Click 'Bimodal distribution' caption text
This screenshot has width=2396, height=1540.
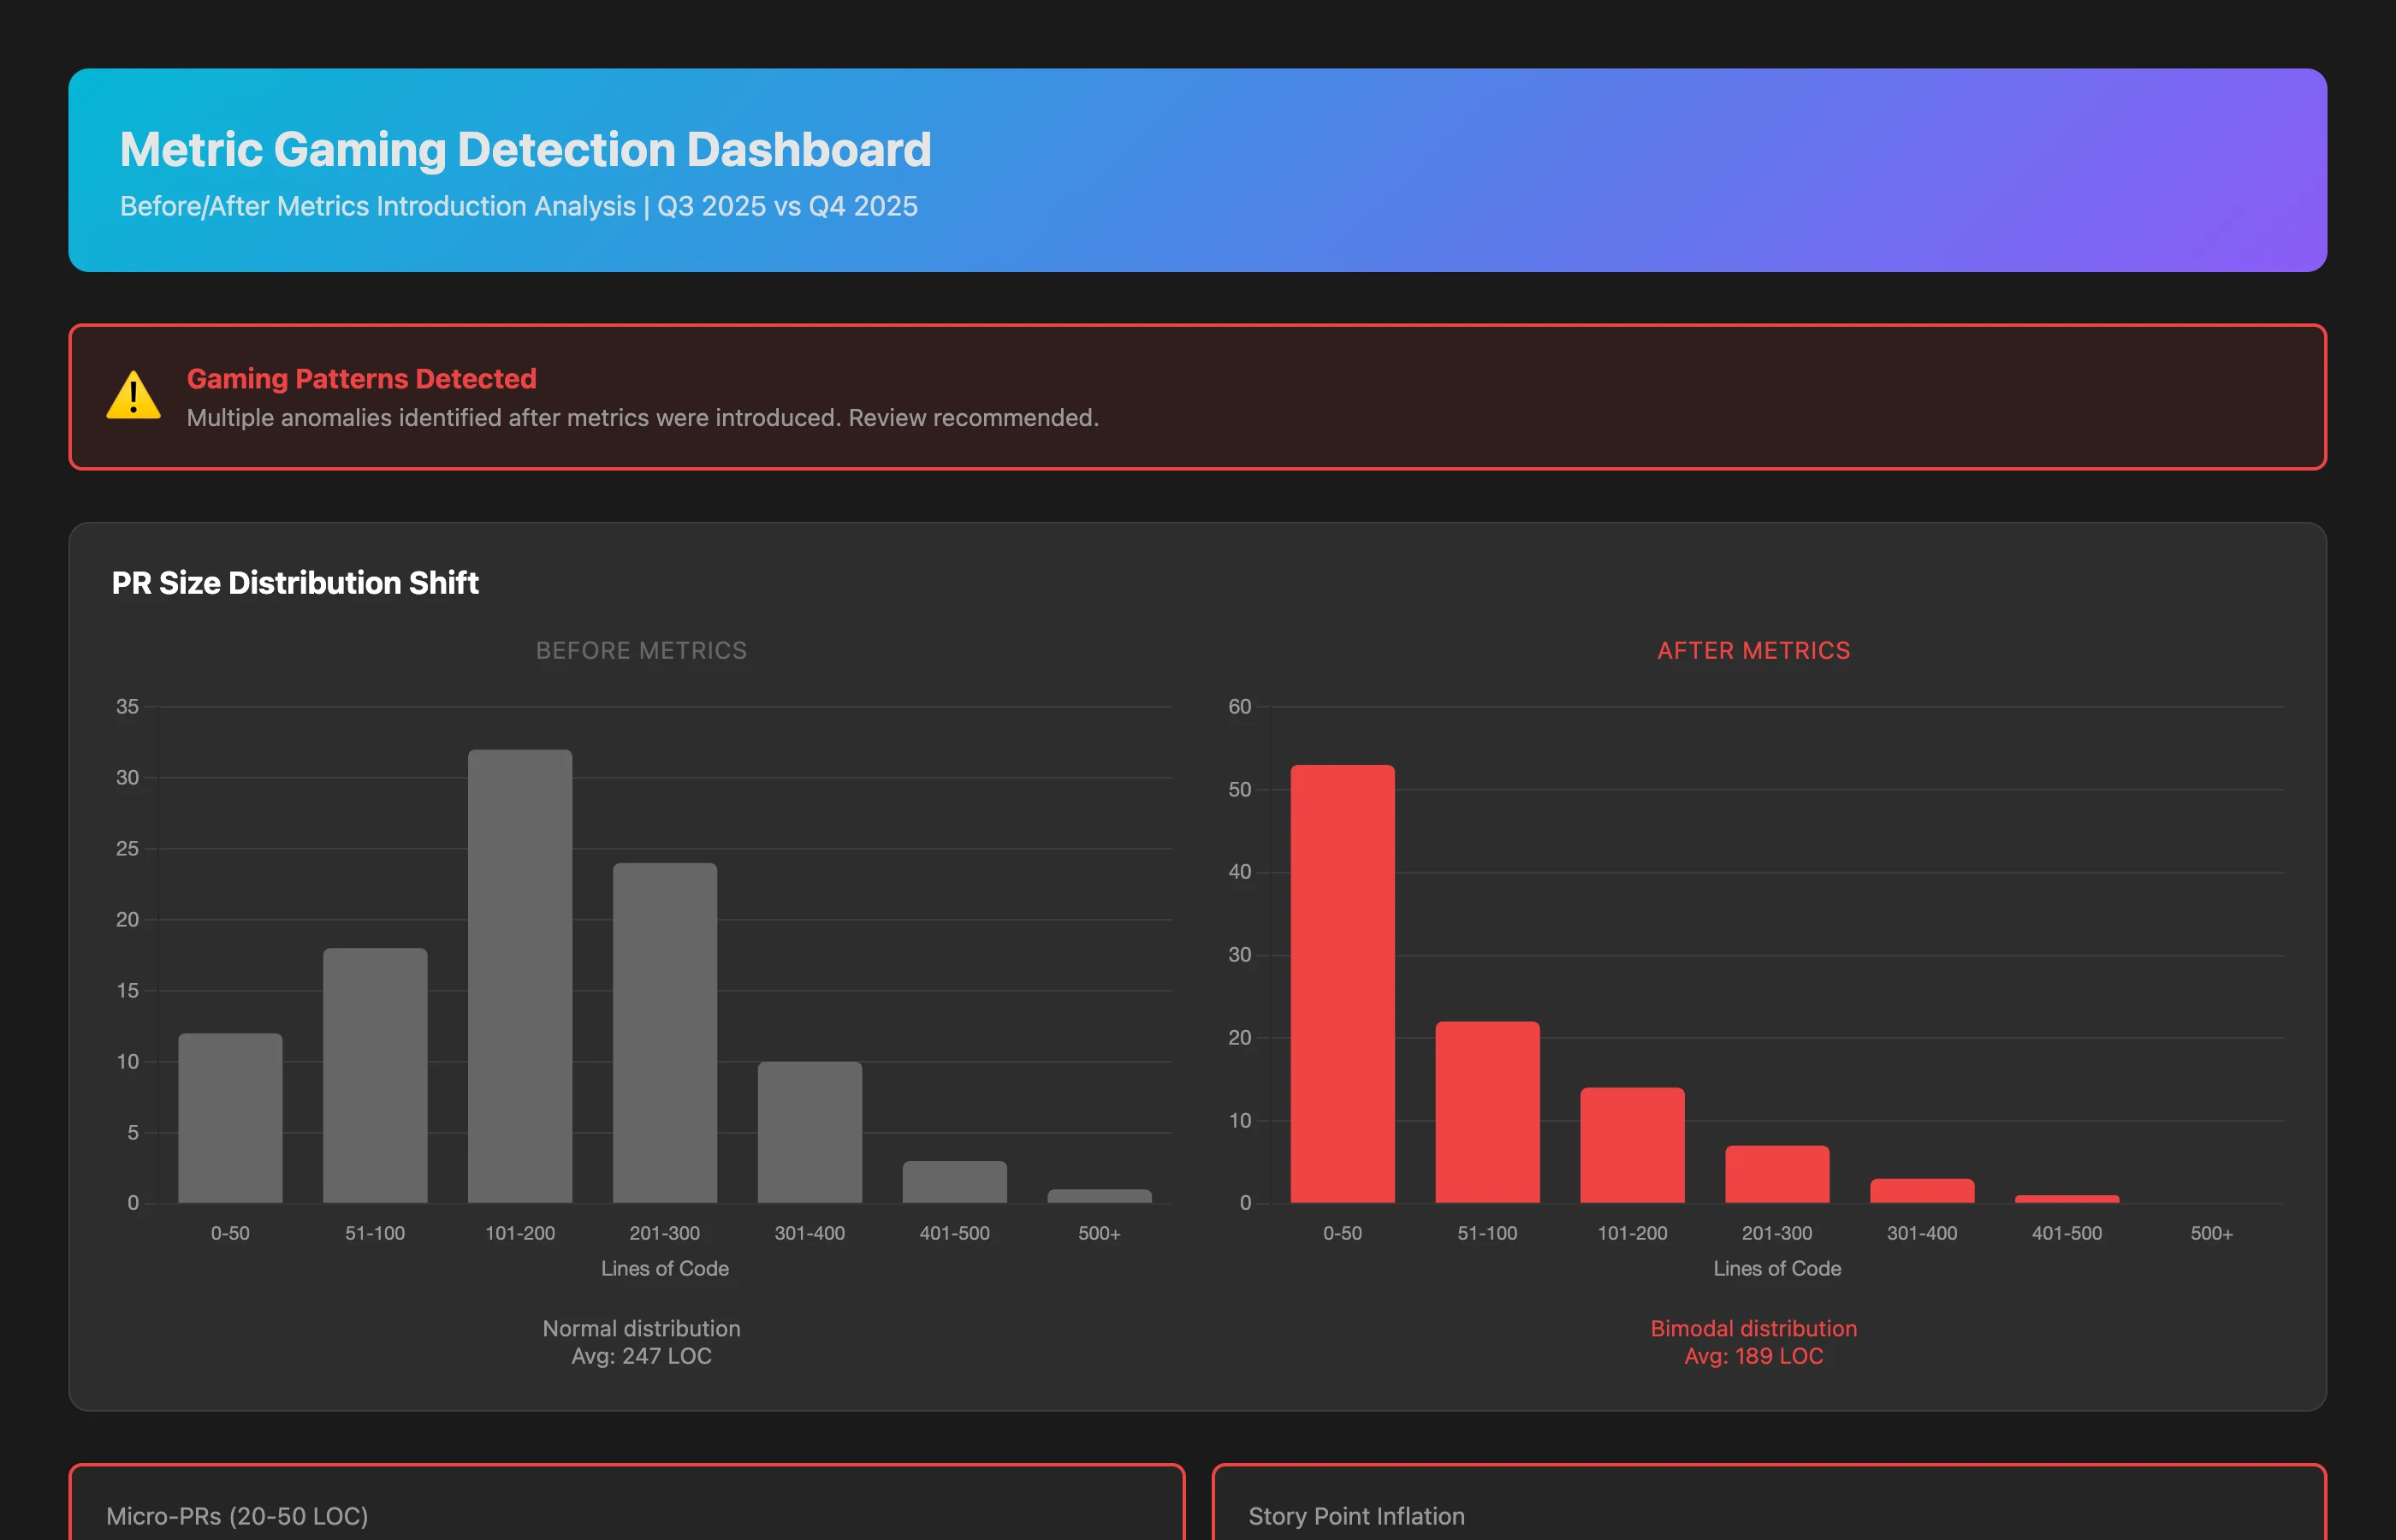1753,1329
